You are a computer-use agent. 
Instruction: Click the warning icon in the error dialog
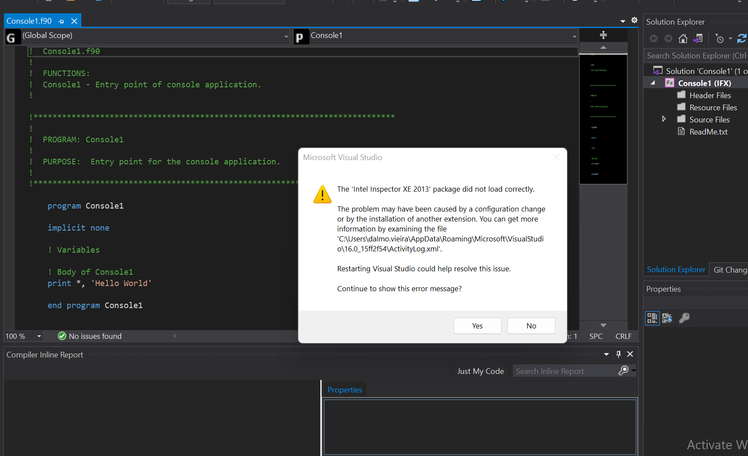(x=322, y=195)
